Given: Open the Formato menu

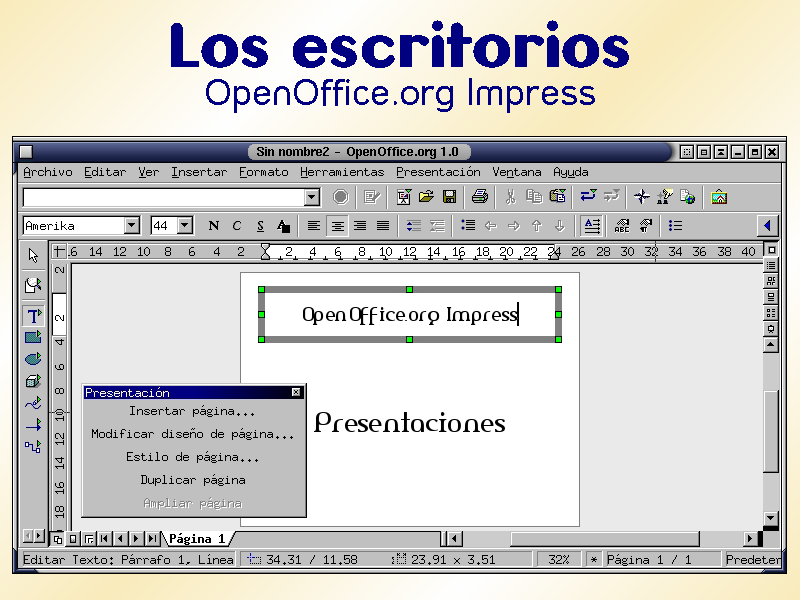Looking at the screenshot, I should (263, 172).
